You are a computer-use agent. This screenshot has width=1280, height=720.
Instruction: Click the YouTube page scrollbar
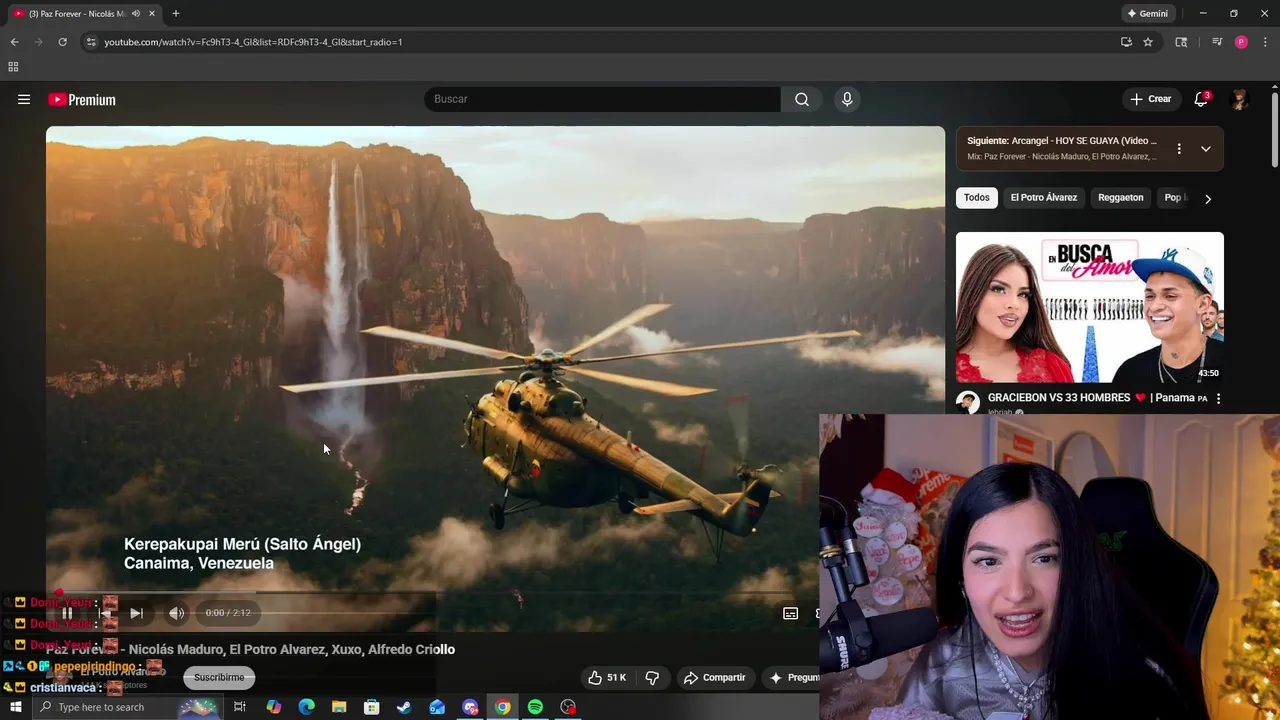(1275, 130)
